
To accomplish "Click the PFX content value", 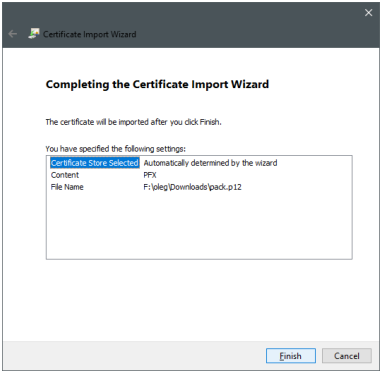I will pyautogui.click(x=150, y=175).
